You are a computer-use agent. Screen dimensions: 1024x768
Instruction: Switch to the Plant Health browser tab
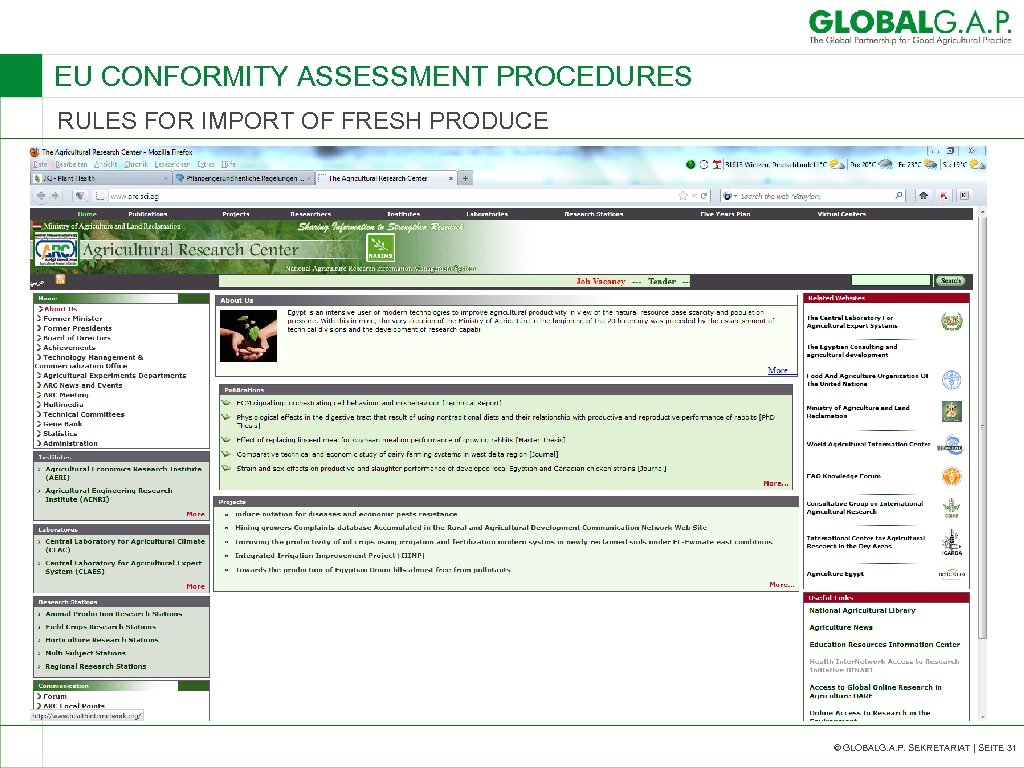[101, 178]
